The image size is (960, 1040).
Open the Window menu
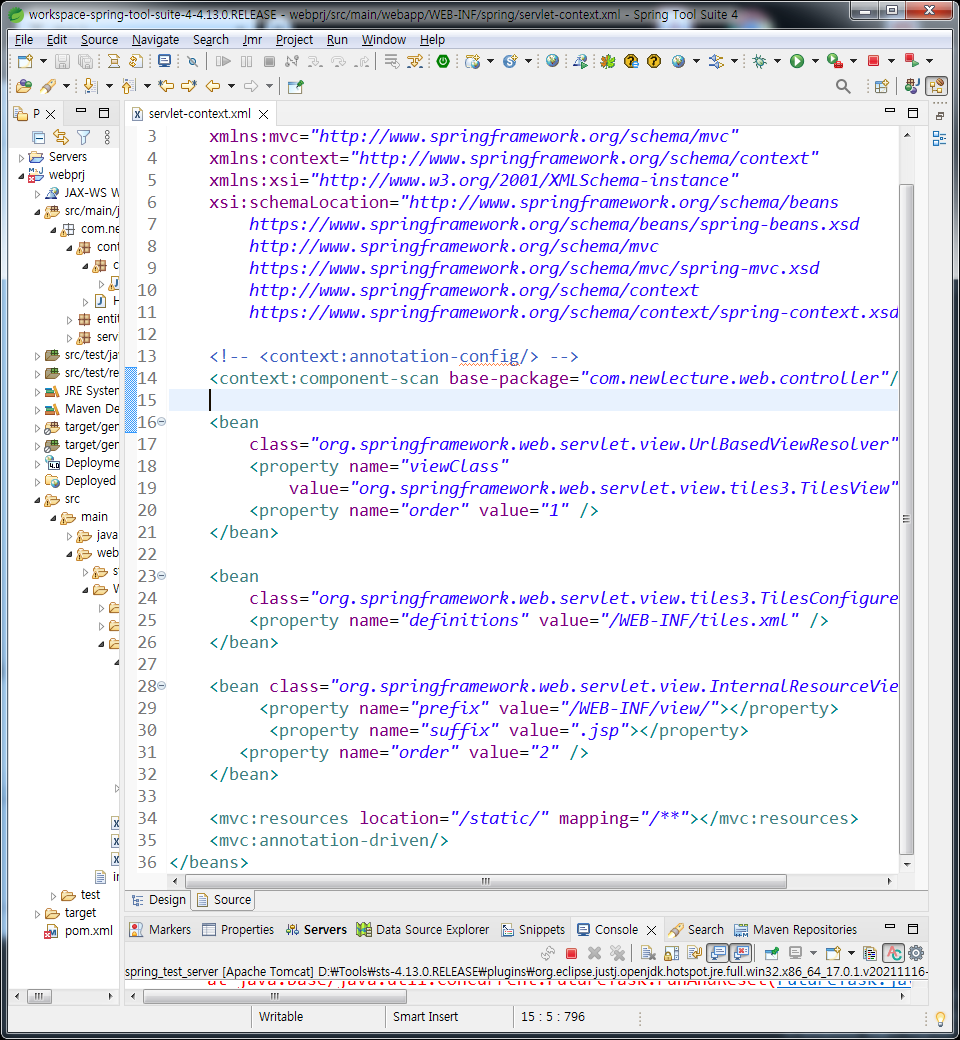tap(383, 40)
